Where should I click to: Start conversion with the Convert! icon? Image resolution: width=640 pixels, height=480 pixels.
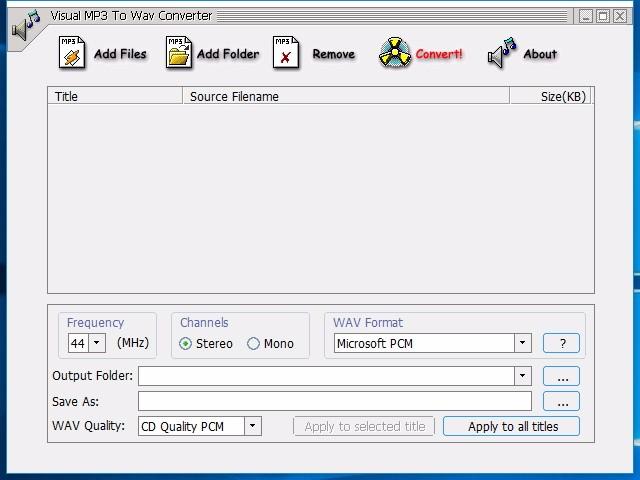394,53
